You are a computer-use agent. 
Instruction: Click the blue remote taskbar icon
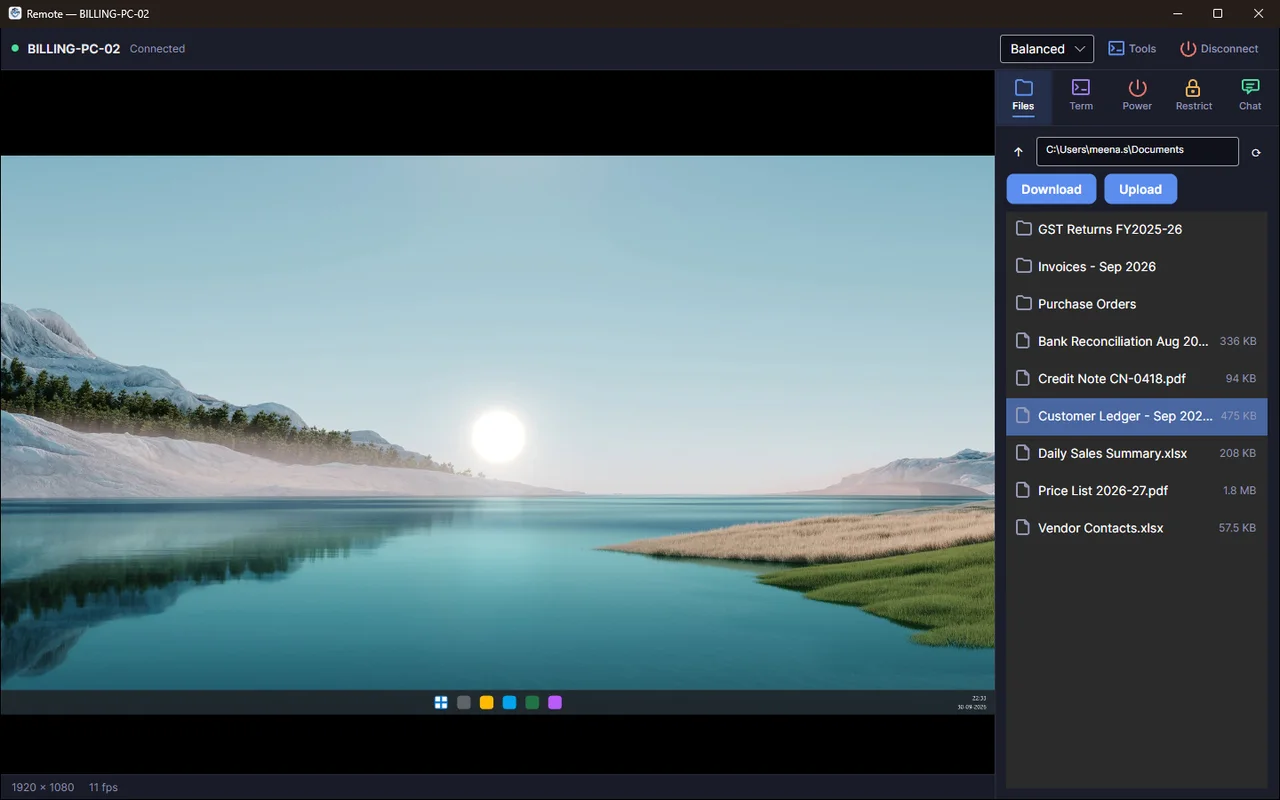pyautogui.click(x=509, y=702)
